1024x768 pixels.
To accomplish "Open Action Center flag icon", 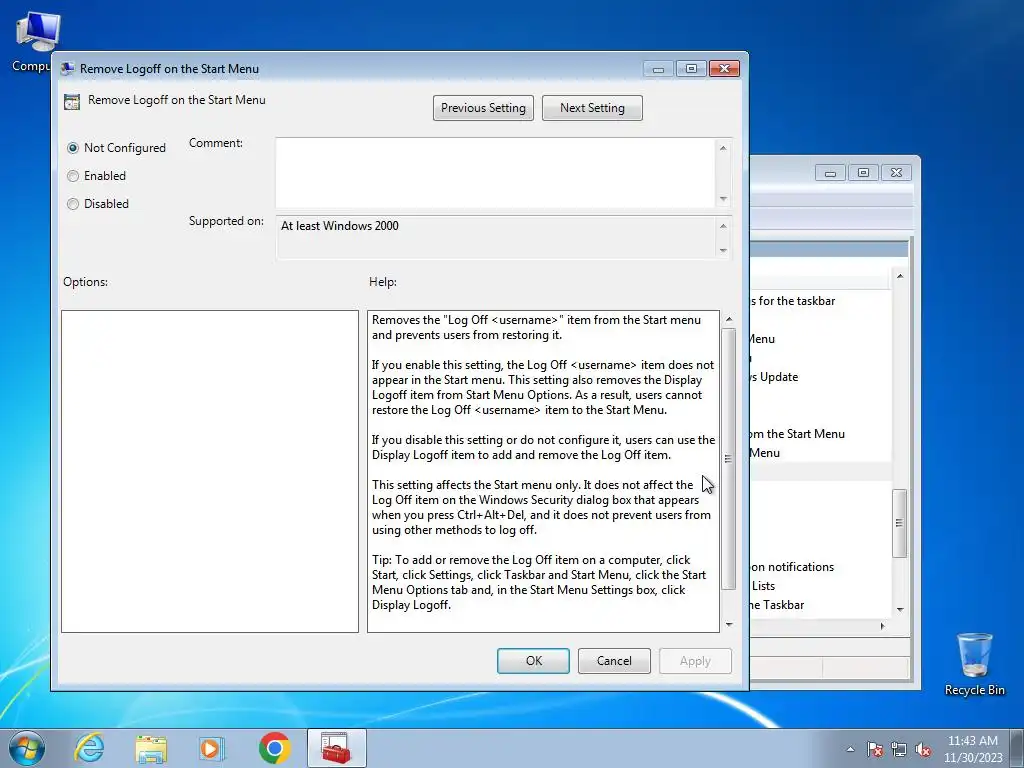I will point(875,749).
